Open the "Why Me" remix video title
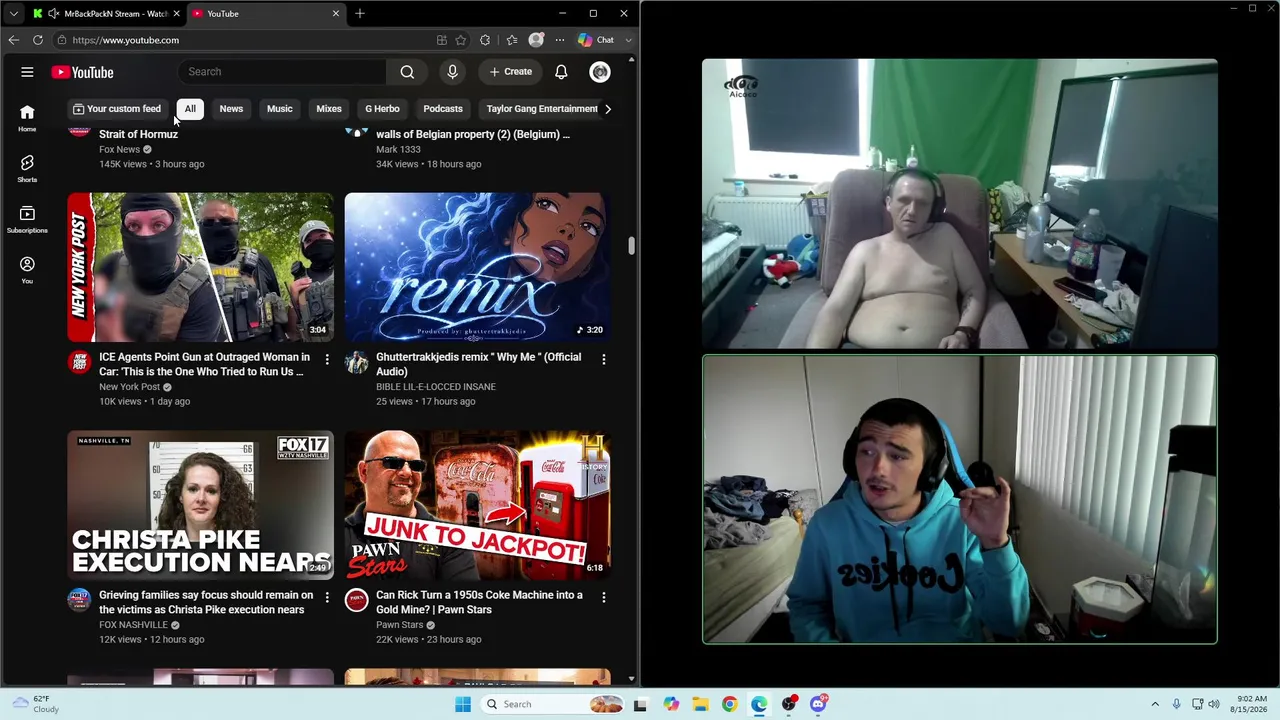Viewport: 1280px width, 720px height. [x=478, y=364]
